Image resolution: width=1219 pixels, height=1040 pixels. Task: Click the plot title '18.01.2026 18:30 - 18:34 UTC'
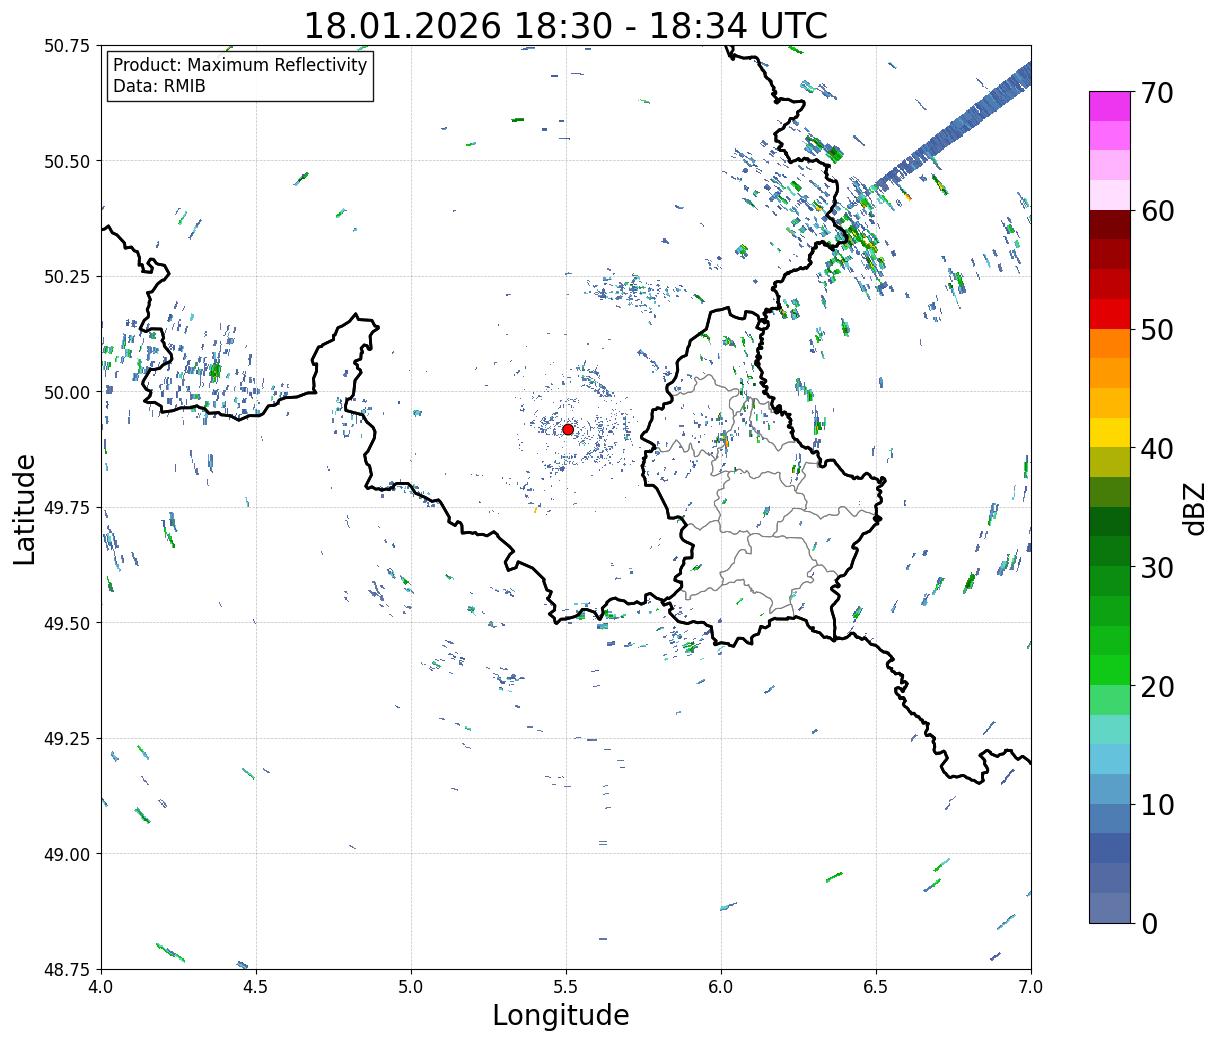[565, 25]
